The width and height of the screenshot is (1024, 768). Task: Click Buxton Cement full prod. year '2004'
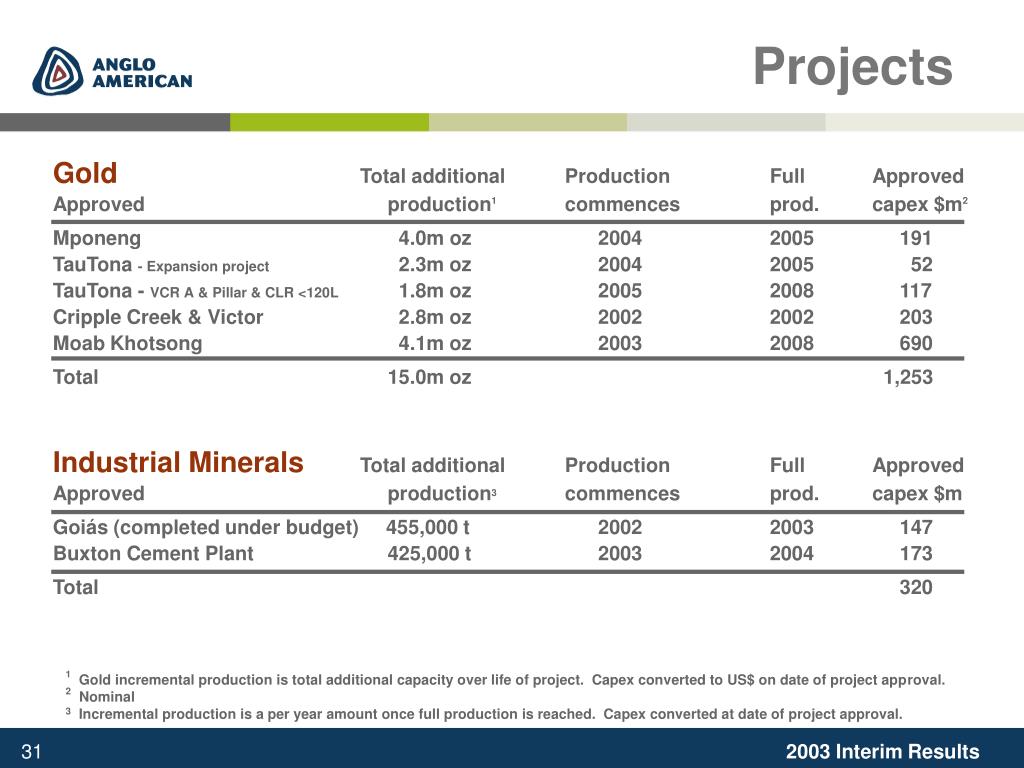click(x=792, y=553)
